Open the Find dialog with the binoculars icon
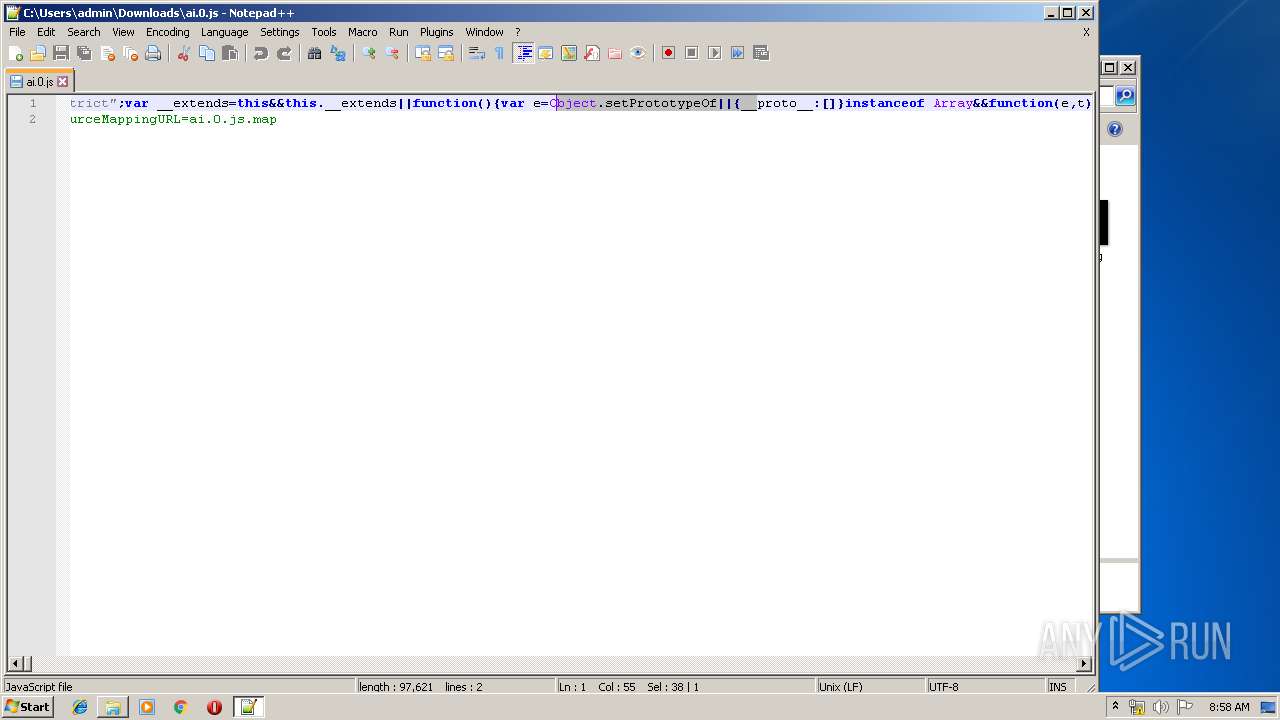The width and height of the screenshot is (1280, 720). pyautogui.click(x=315, y=53)
